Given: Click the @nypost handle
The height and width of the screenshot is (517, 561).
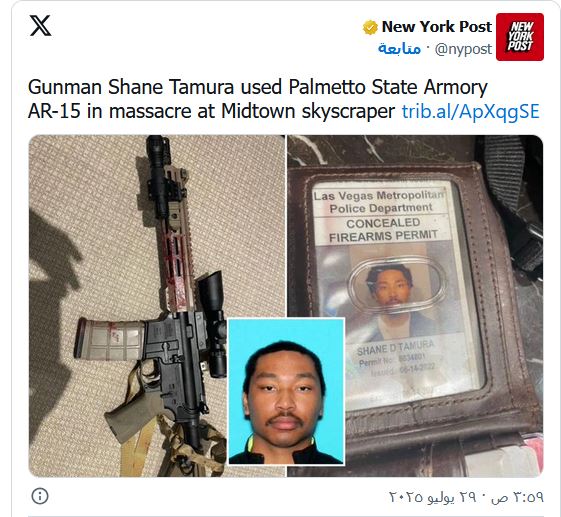Looking at the screenshot, I should click(463, 49).
